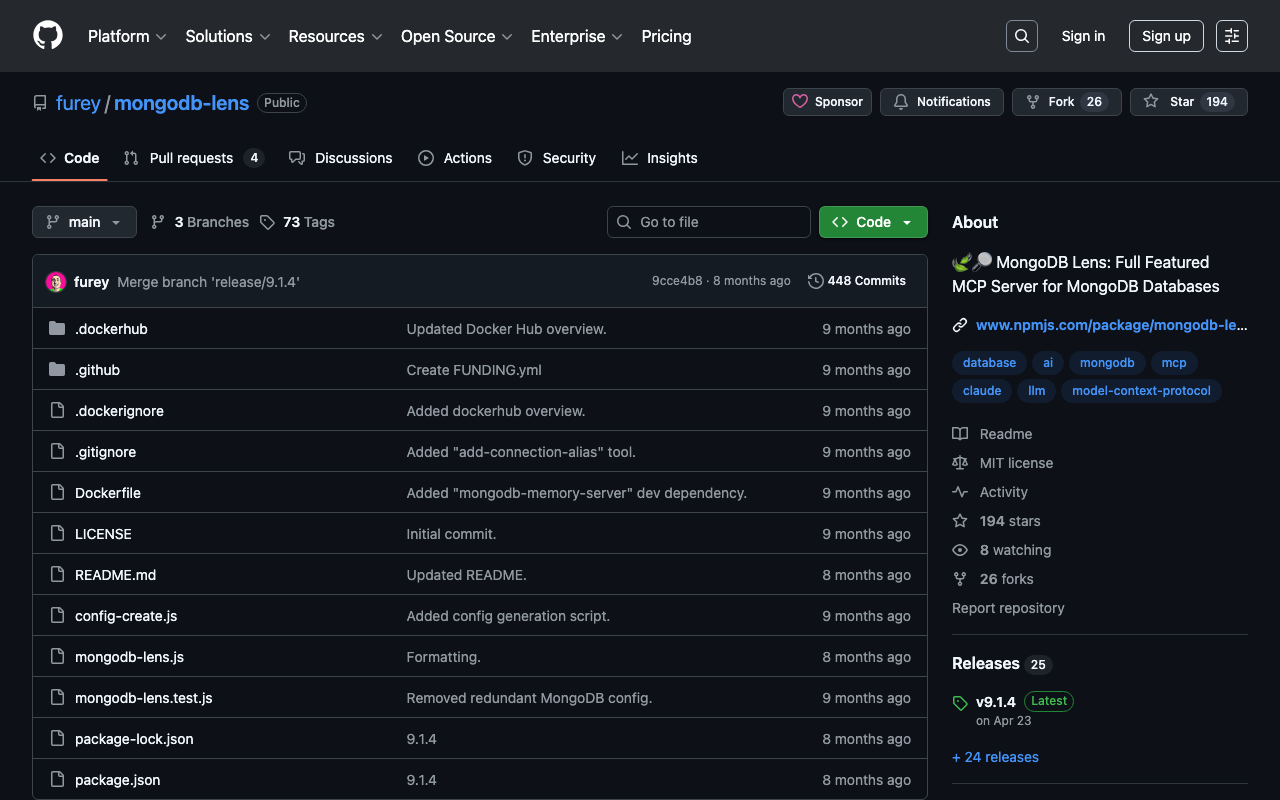Click furey's avatar in latest commit row
The image size is (1280, 800).
pyautogui.click(x=56, y=282)
